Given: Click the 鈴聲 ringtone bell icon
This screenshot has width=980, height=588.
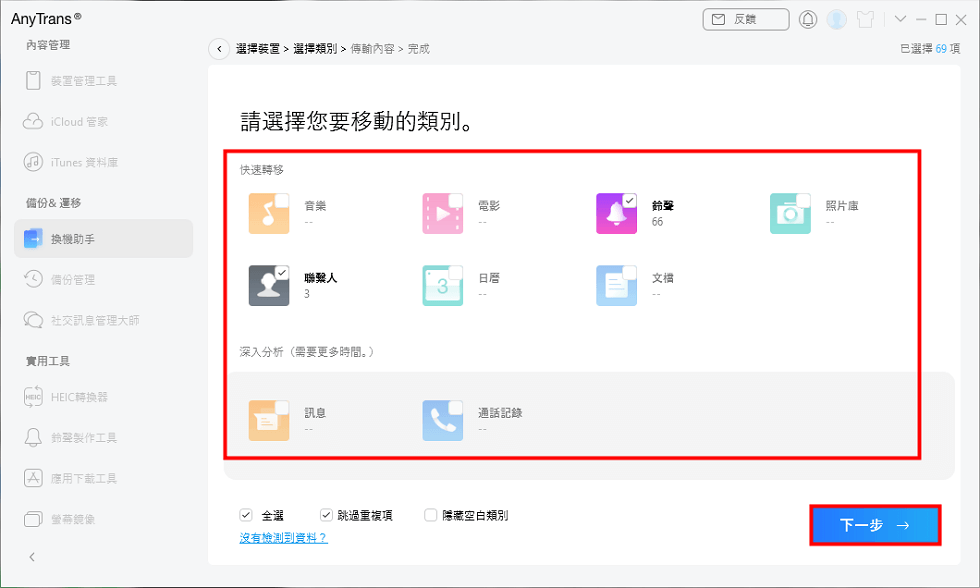Looking at the screenshot, I should click(616, 214).
